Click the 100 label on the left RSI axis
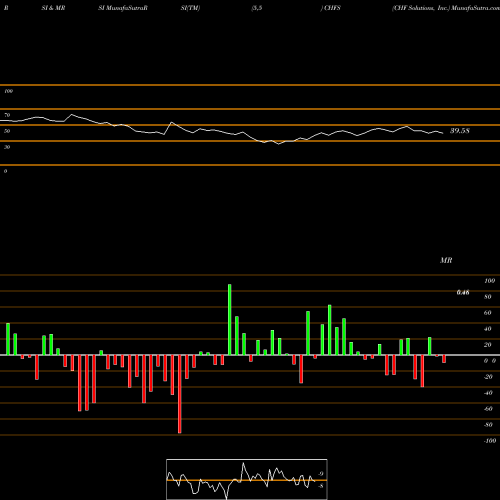500x500 pixels. tap(8, 91)
